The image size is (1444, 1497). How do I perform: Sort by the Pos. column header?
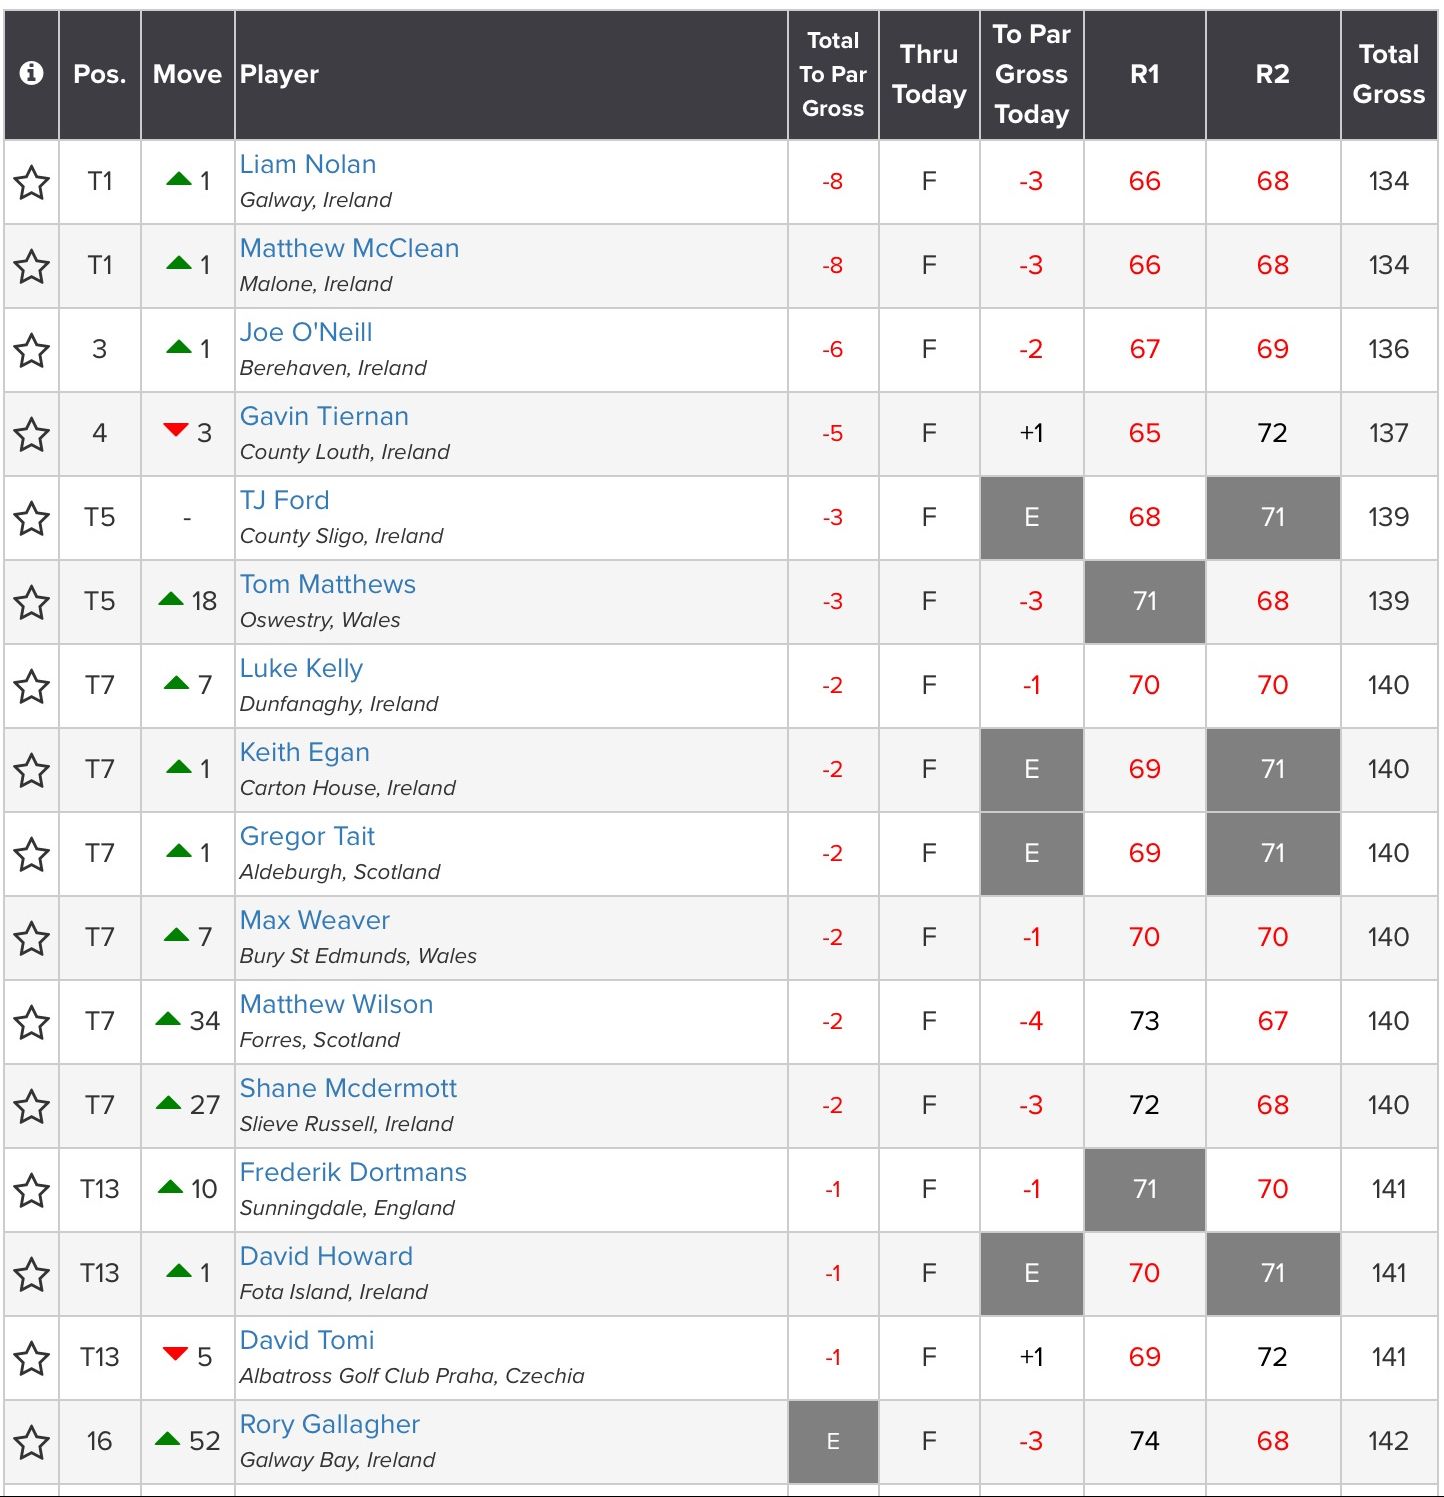(x=100, y=74)
